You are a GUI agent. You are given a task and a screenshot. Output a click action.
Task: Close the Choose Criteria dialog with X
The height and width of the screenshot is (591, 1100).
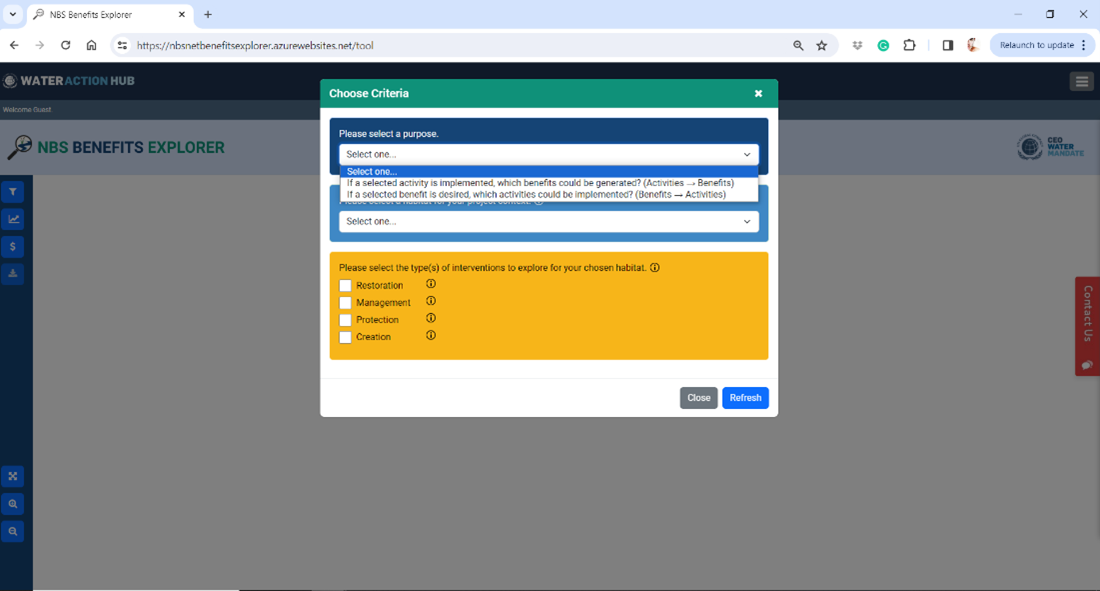tap(758, 93)
